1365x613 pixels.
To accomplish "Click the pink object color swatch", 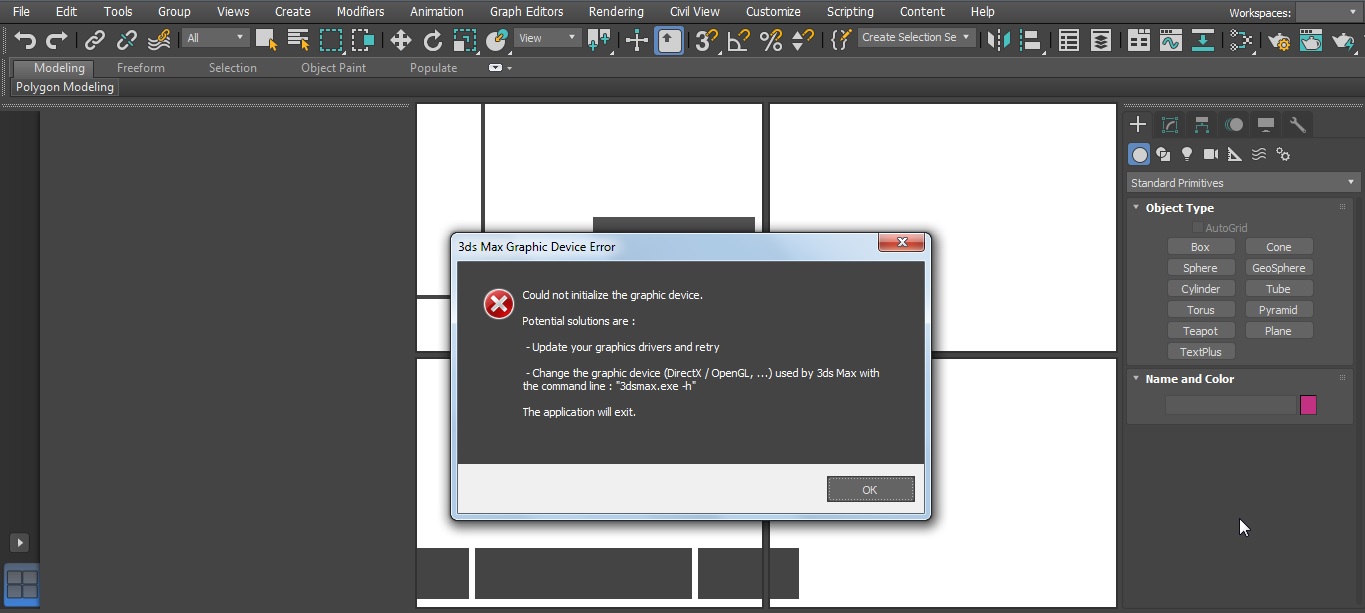I will tap(1308, 405).
